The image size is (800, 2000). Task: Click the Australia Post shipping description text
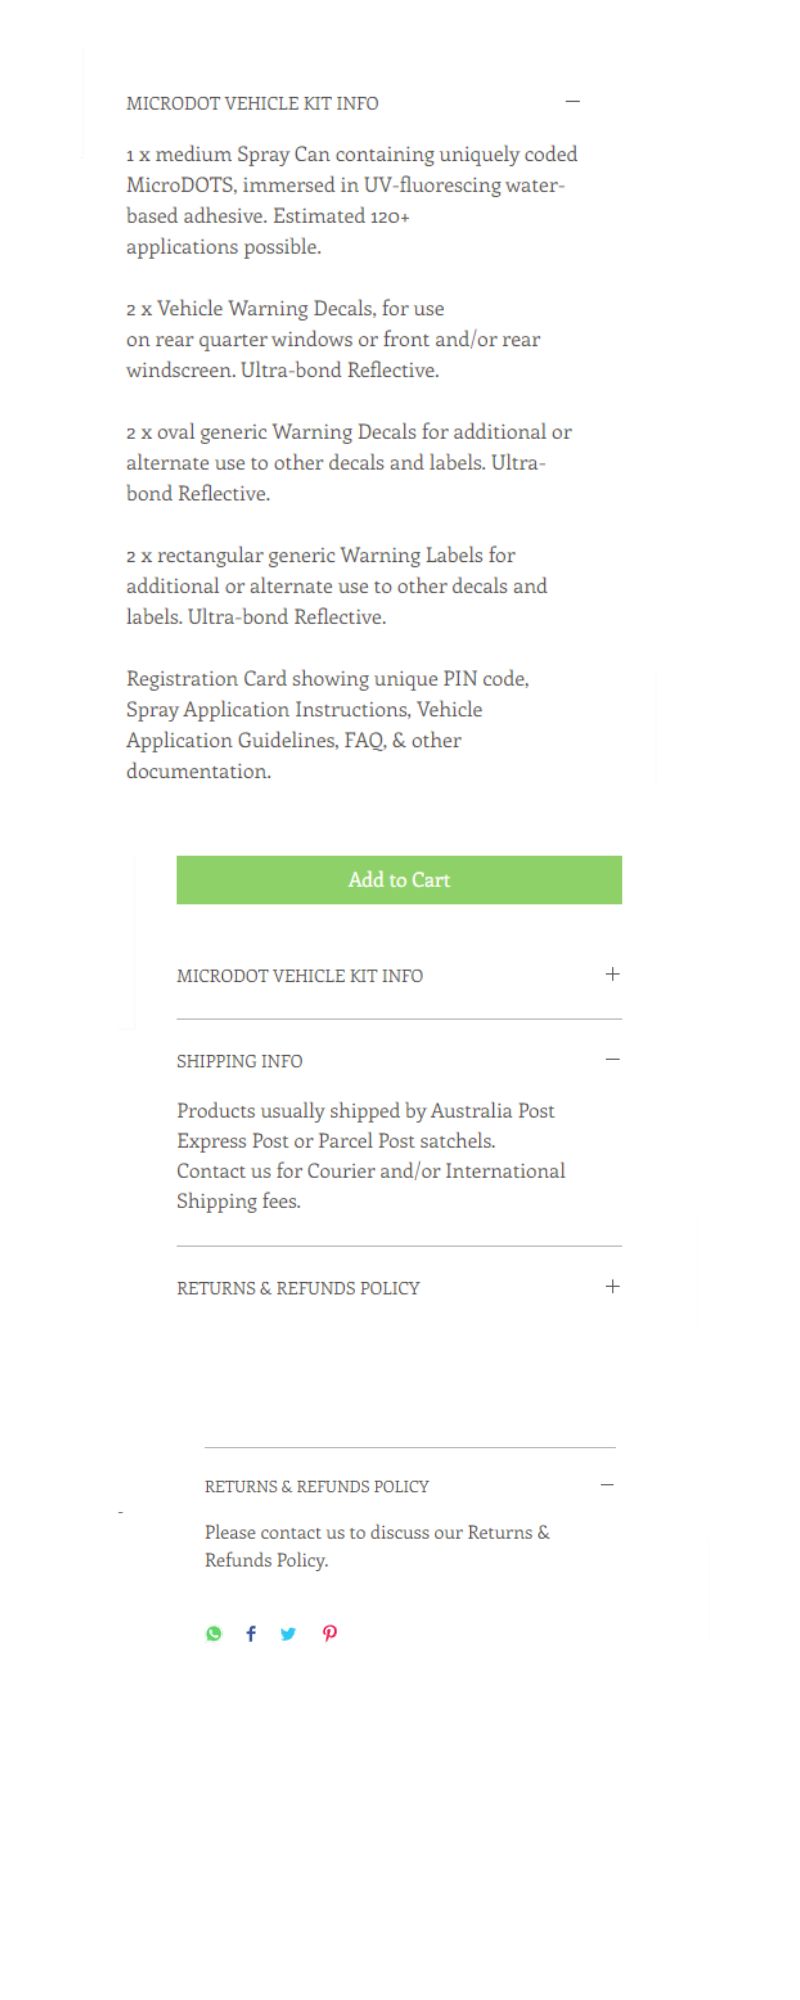click(x=370, y=1155)
